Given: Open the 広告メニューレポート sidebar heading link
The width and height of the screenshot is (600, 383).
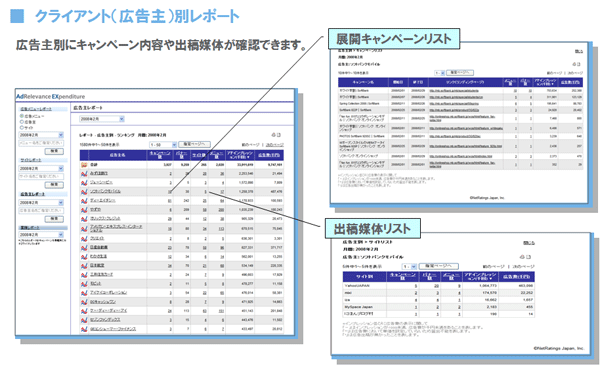Looking at the screenshot, I should [x=36, y=109].
